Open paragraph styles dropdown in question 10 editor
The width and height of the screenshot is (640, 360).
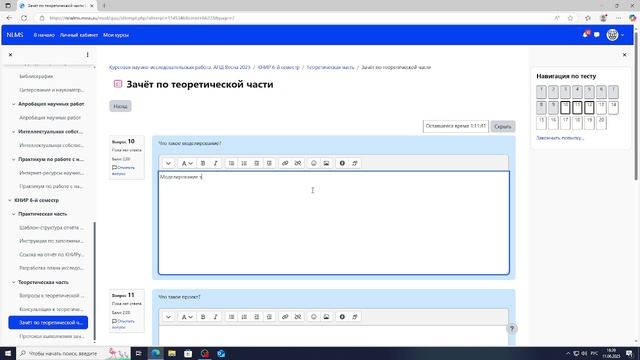187,163
